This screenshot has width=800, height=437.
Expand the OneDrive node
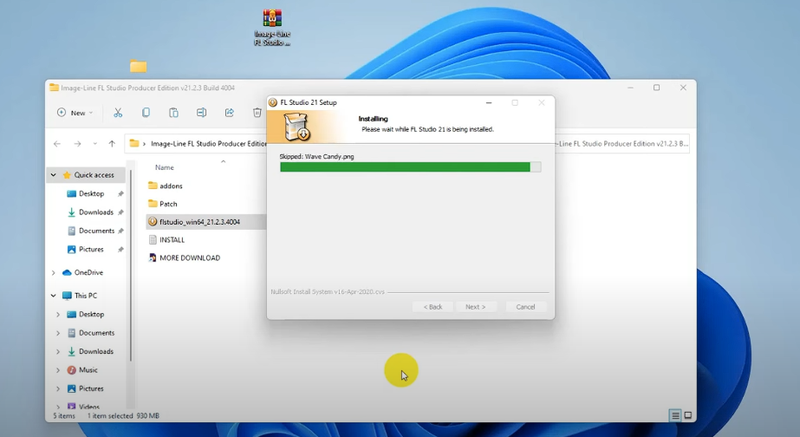click(53, 273)
